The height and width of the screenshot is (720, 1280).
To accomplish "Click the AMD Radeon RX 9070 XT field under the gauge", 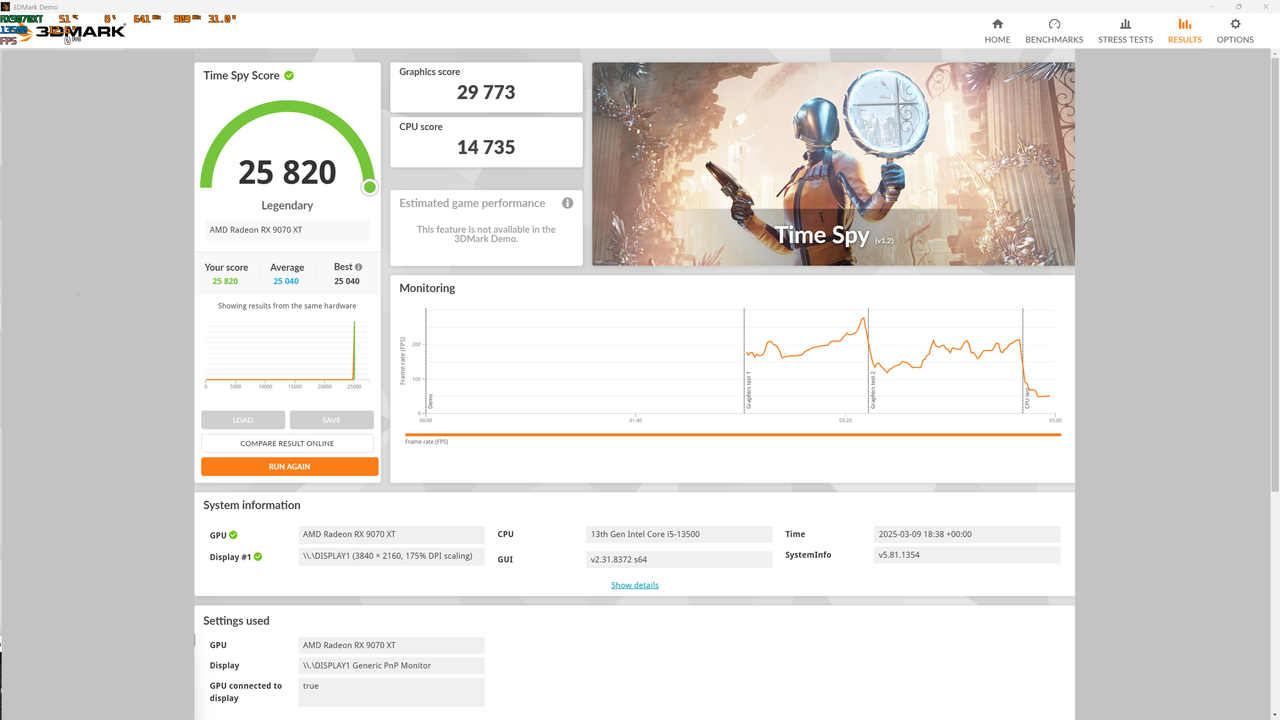I will point(287,230).
